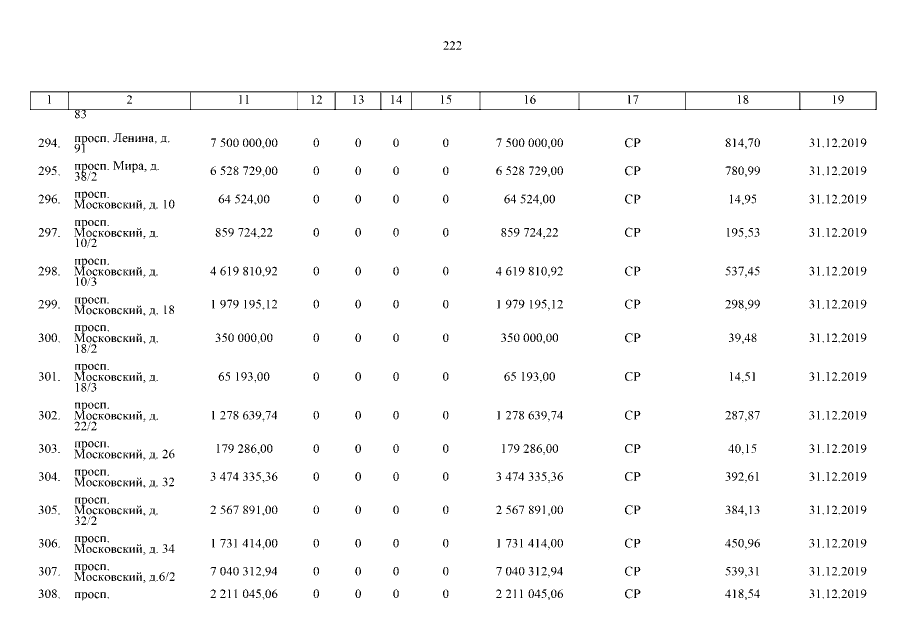This screenshot has width=905, height=640.
Task: Select address Московский, д. 34
Action: coord(124,547)
